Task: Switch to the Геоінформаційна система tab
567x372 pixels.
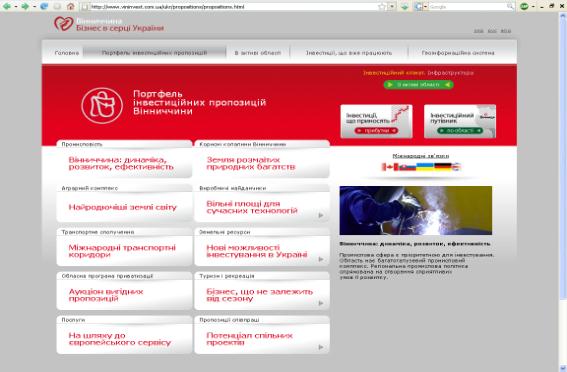Action: [x=458, y=53]
